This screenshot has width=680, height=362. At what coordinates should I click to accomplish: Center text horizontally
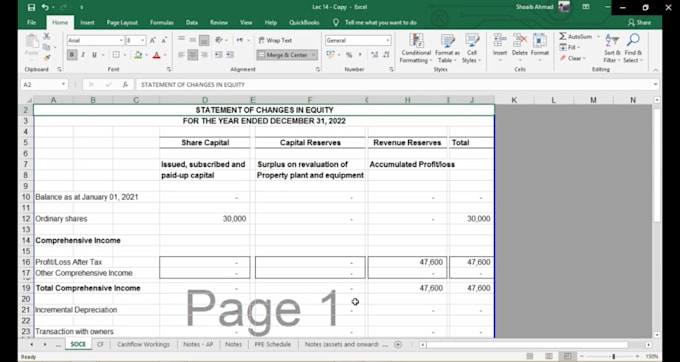pos(193,55)
